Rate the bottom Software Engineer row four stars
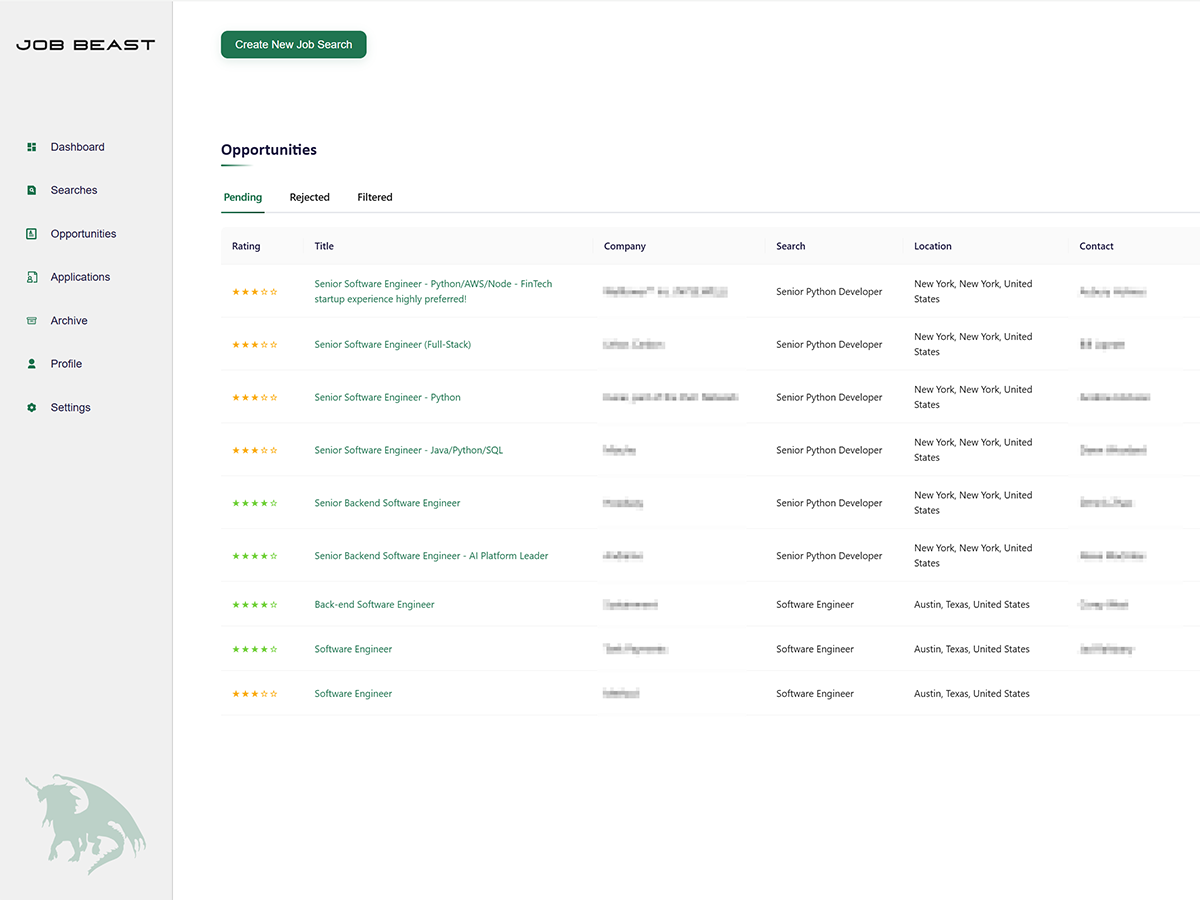The height and width of the screenshot is (900, 1200). pyautogui.click(x=263, y=693)
